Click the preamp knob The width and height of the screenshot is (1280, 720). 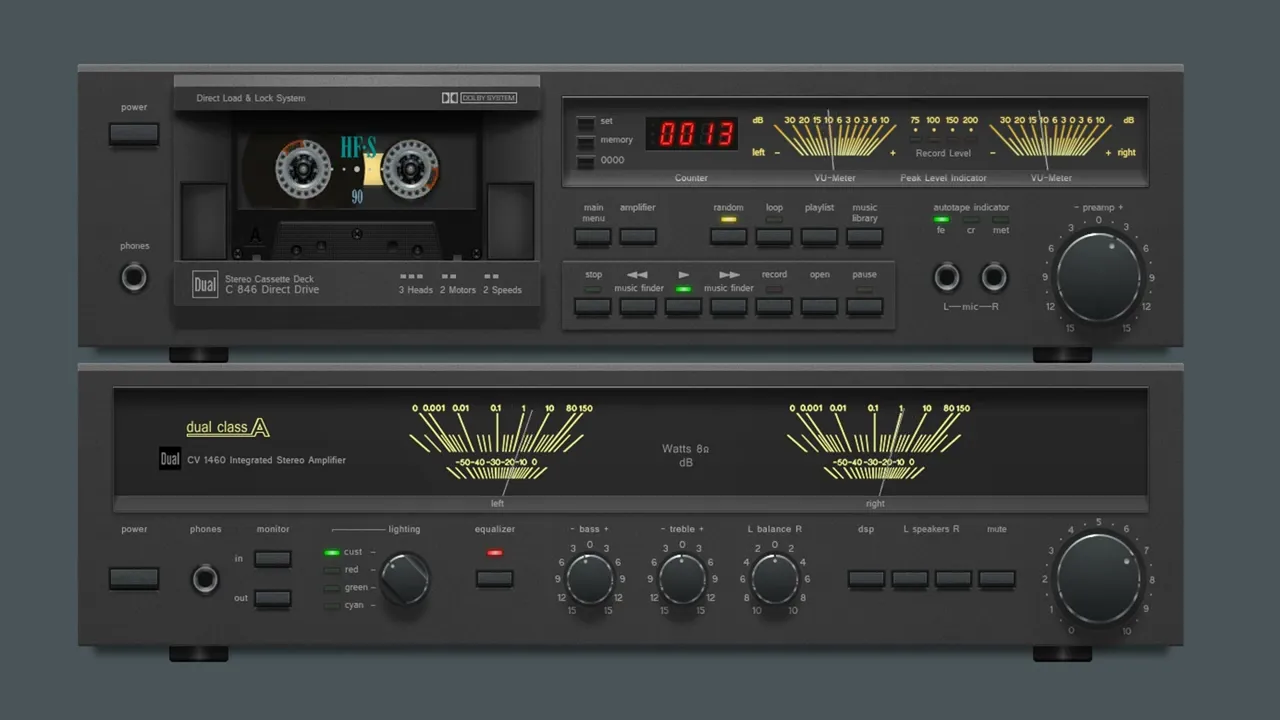(1098, 277)
